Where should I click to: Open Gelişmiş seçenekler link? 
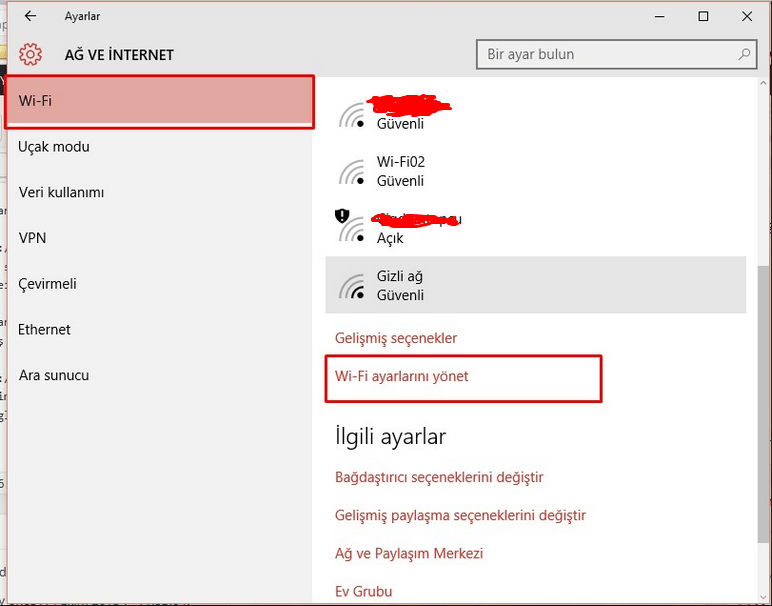396,338
